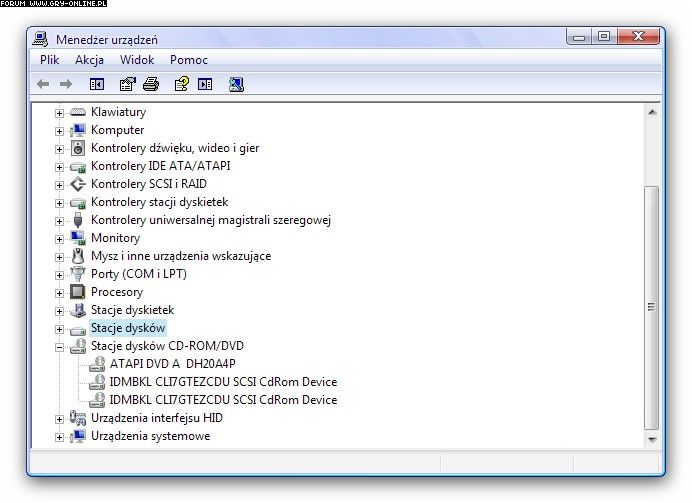Click the Back arrow in the toolbar
The image size is (692, 503).
click(43, 85)
